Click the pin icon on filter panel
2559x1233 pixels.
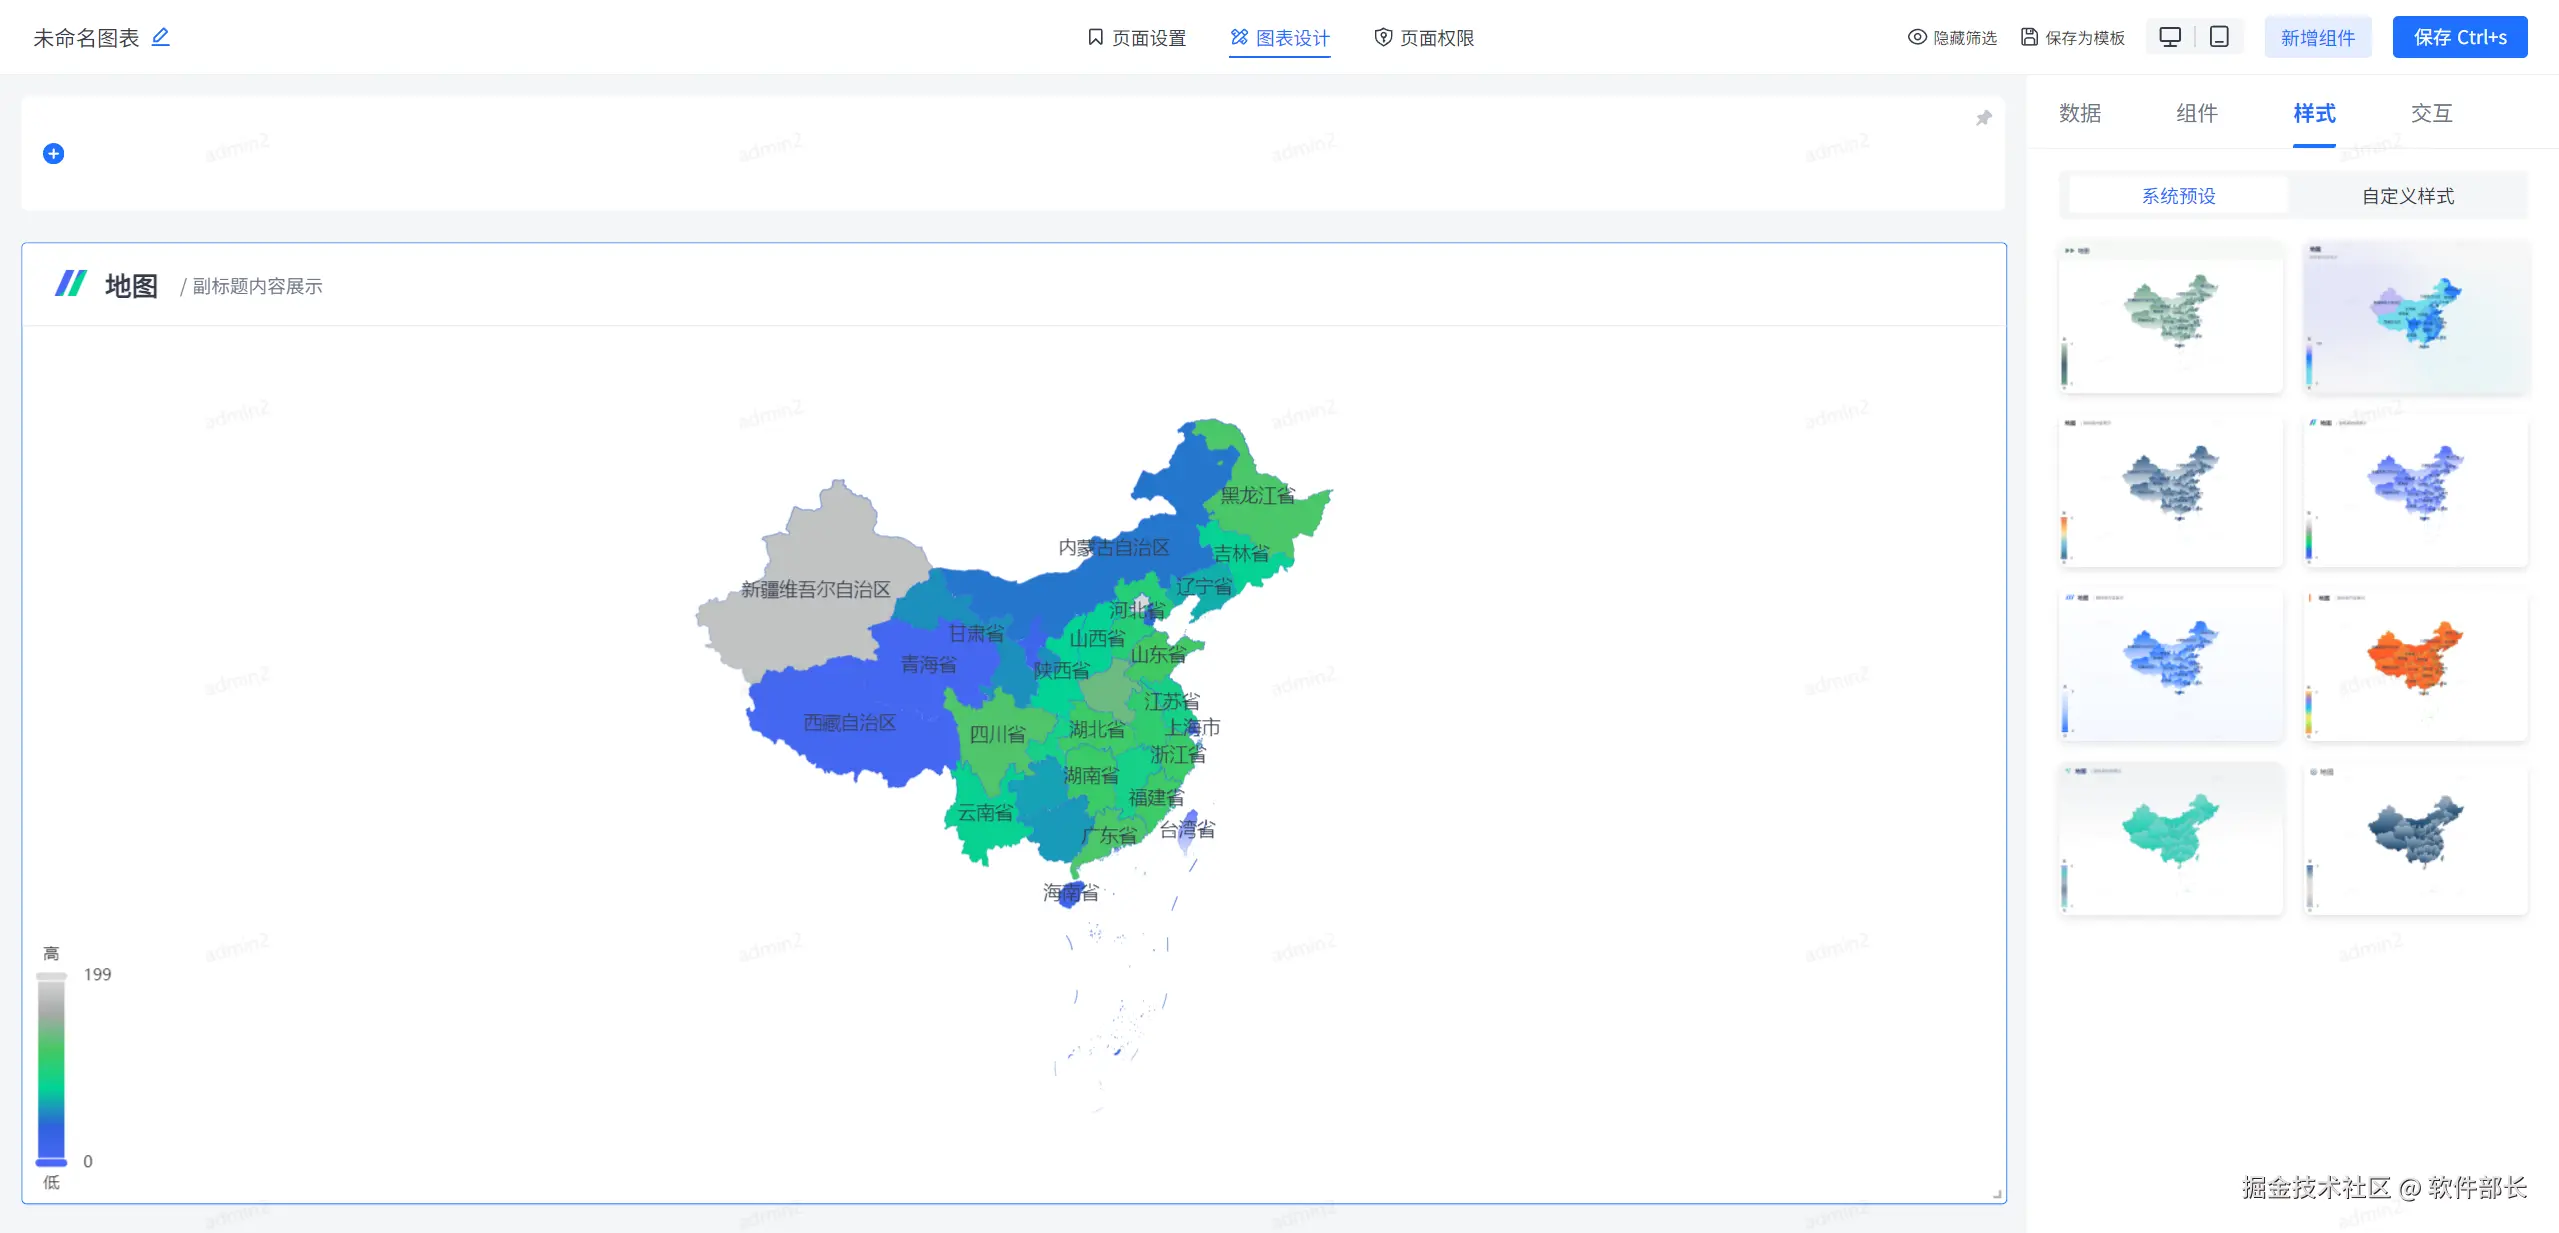point(1983,119)
